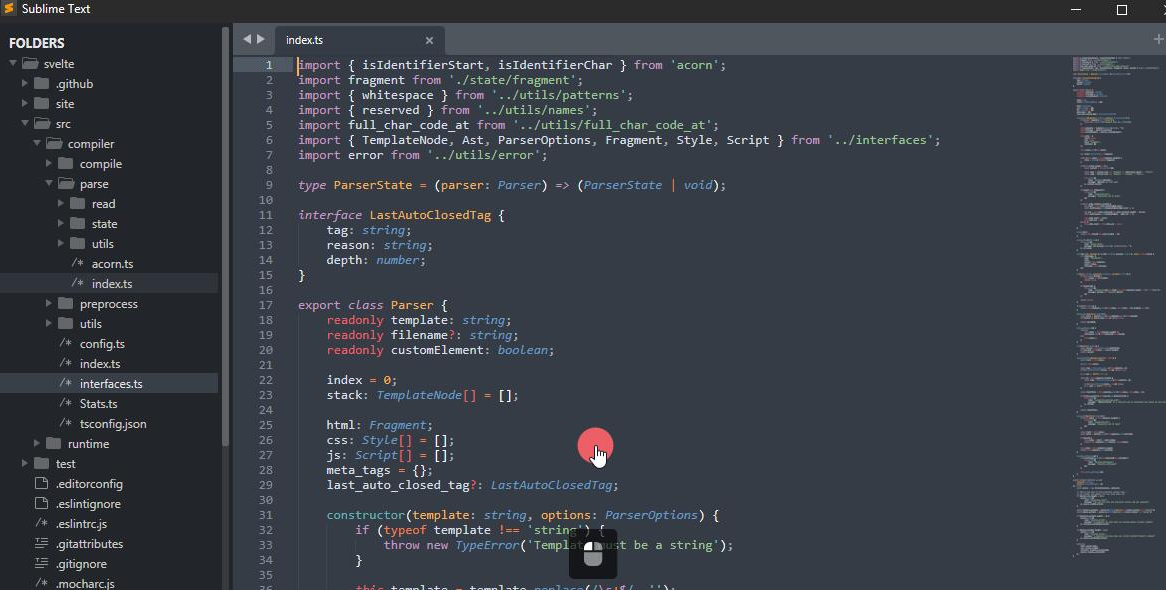Open tsconfig.json file

point(113,424)
